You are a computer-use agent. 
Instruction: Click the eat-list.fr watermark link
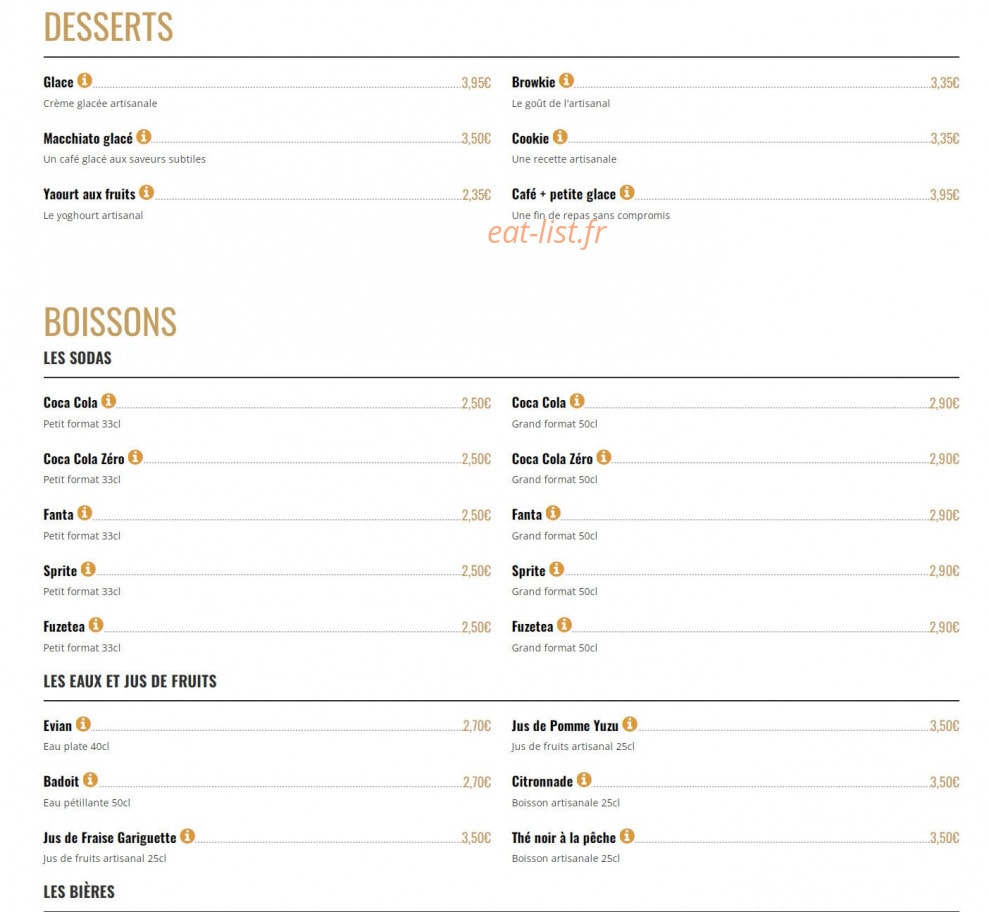pos(547,233)
